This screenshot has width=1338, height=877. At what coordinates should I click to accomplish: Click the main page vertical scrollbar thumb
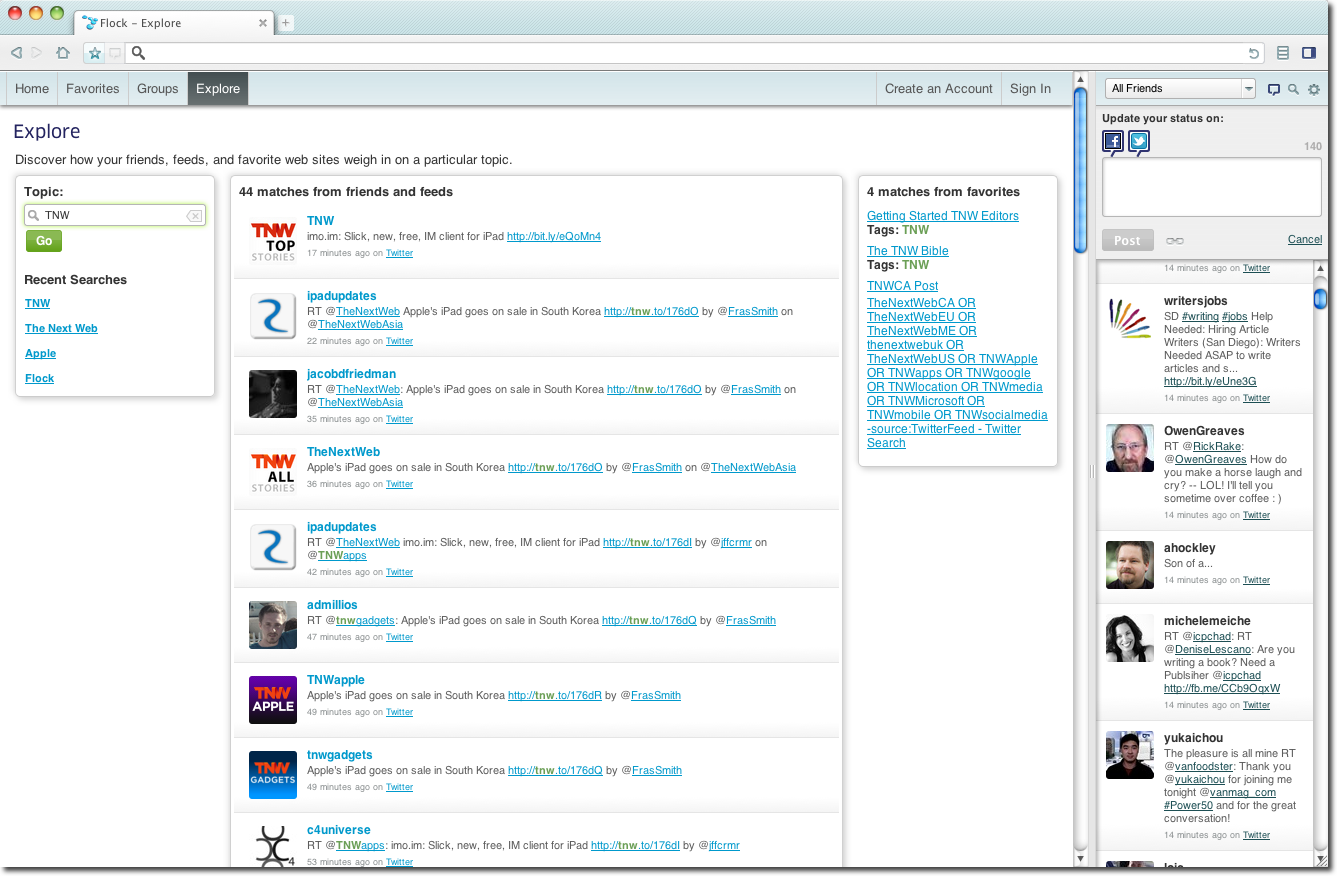(1080, 170)
